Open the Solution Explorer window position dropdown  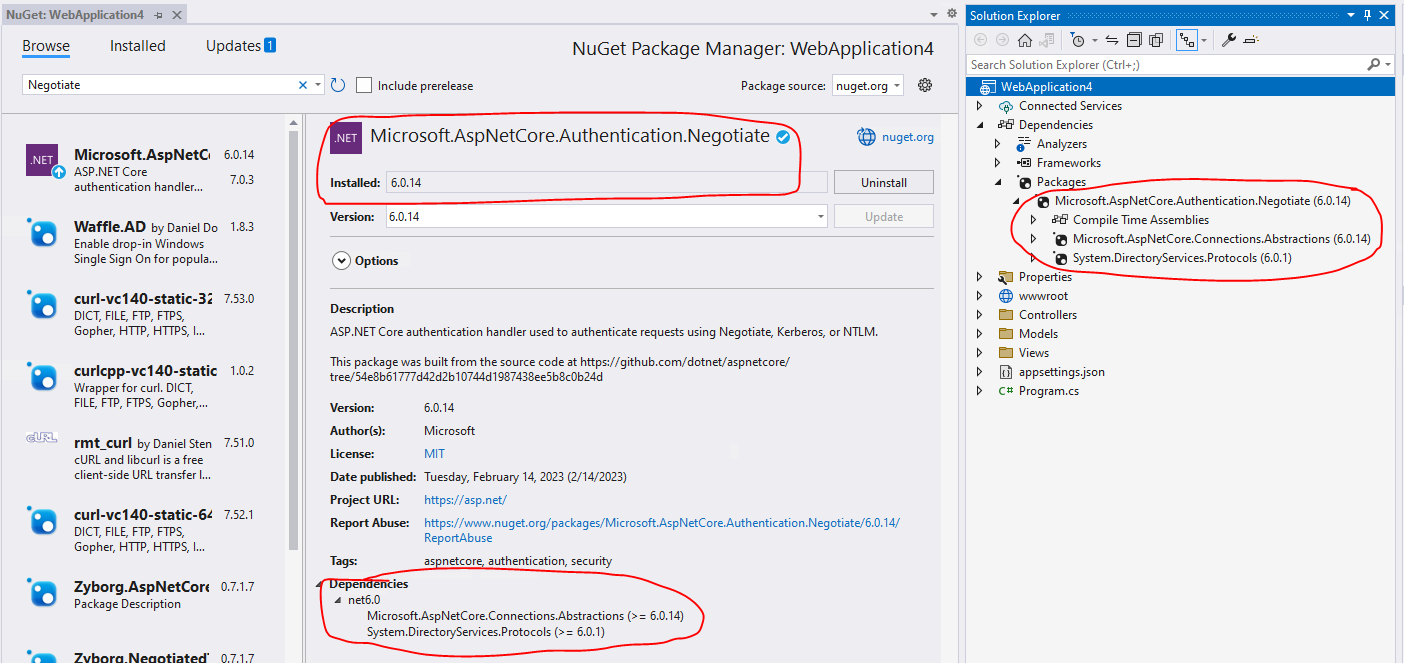1352,15
